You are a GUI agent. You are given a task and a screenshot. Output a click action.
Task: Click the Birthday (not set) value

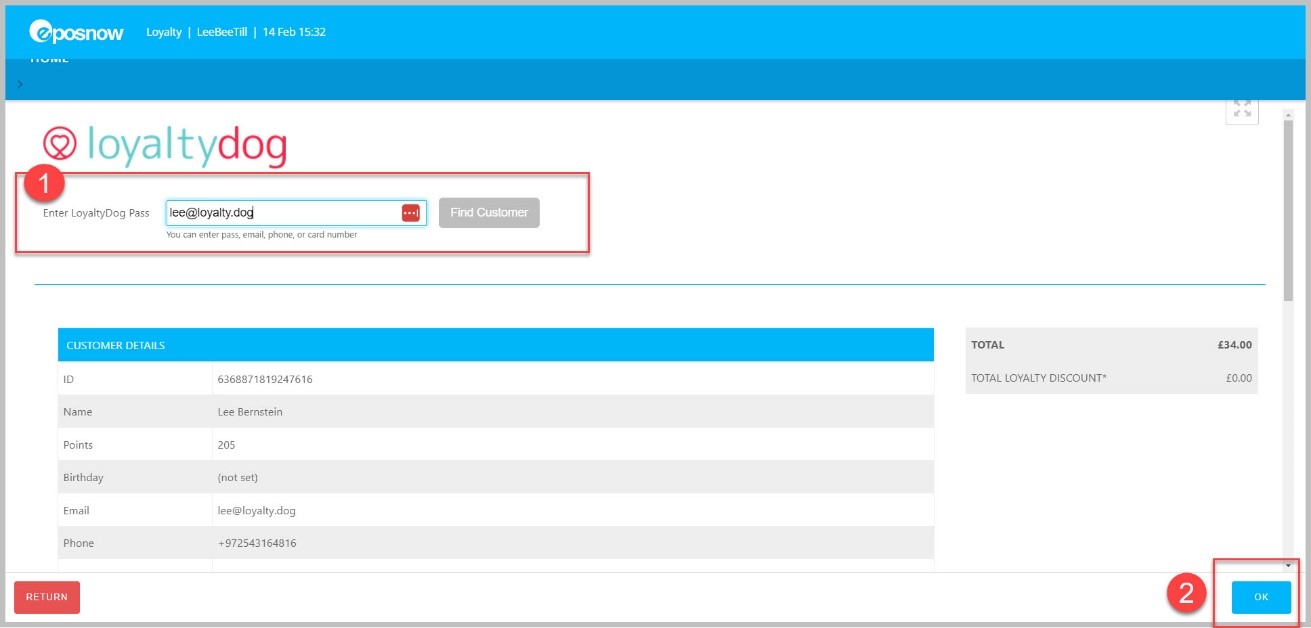(237, 478)
